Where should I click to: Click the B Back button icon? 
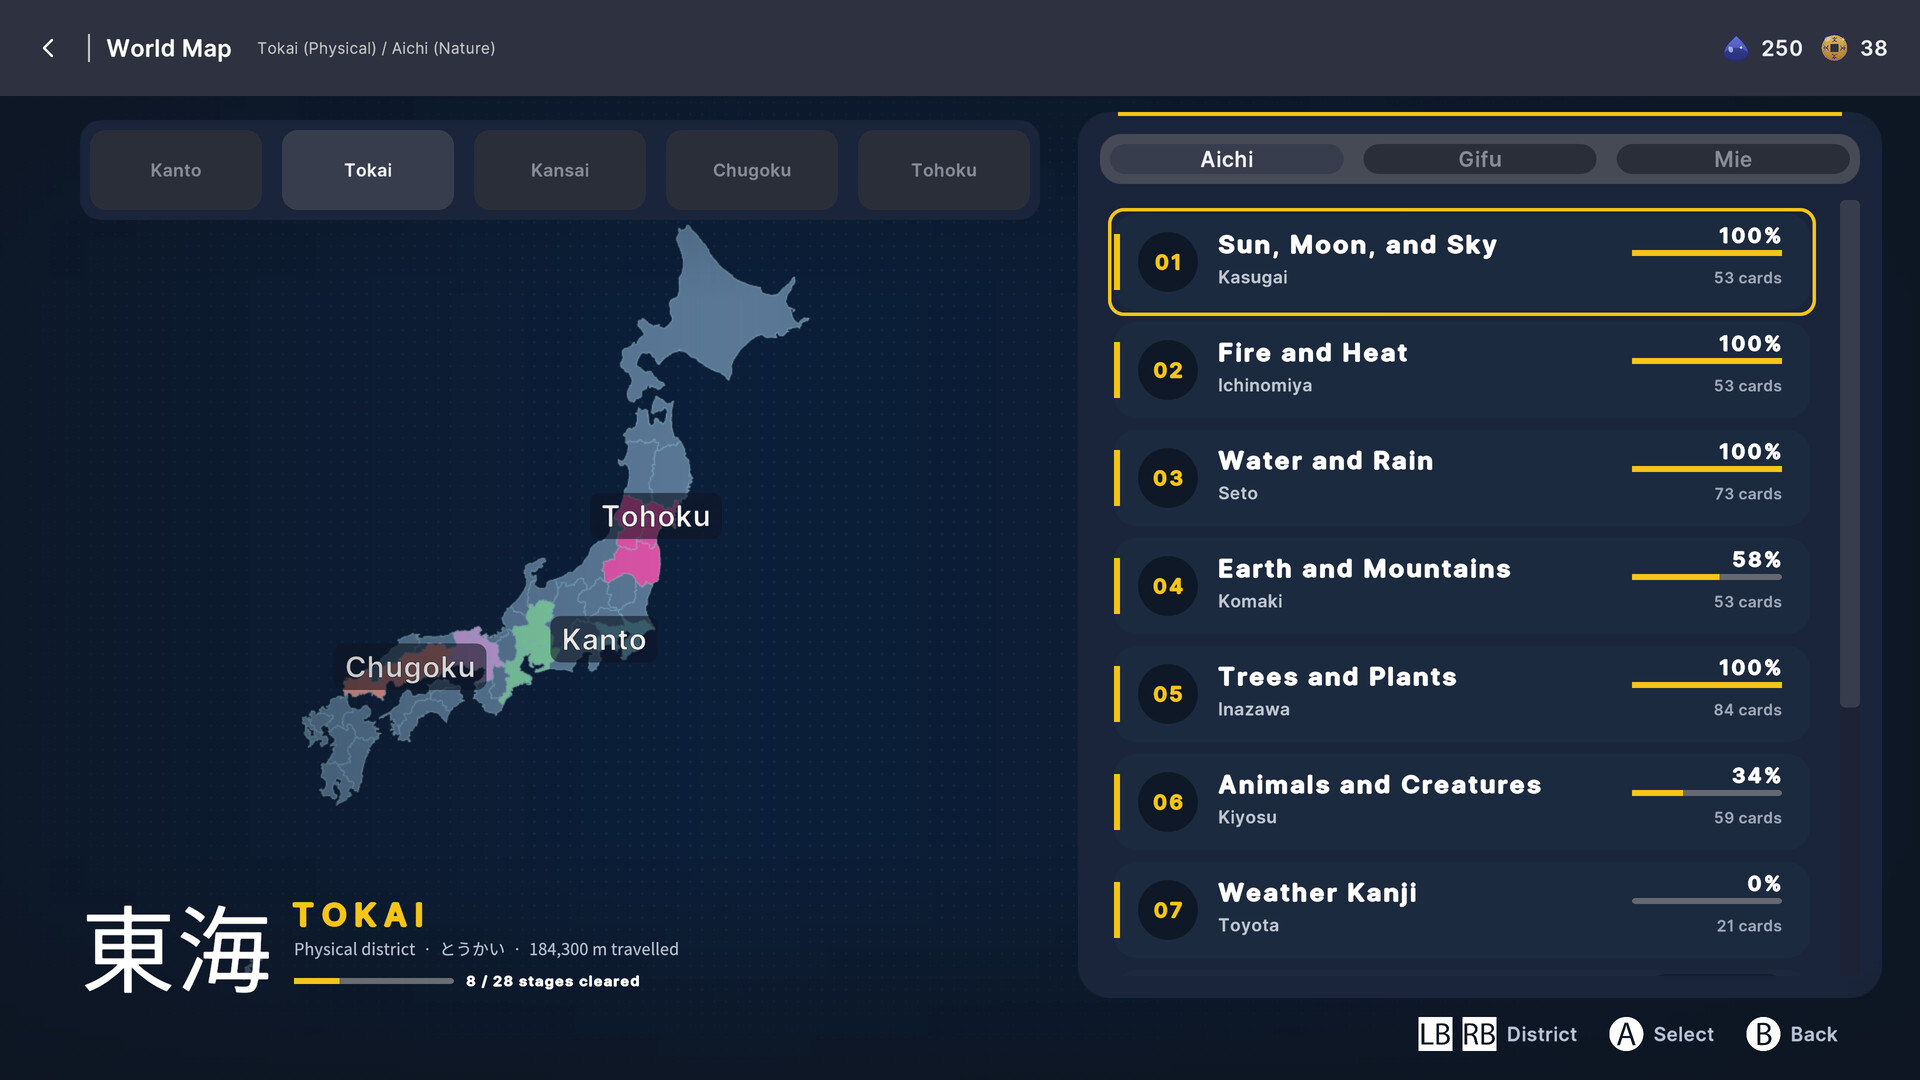pos(1763,1034)
